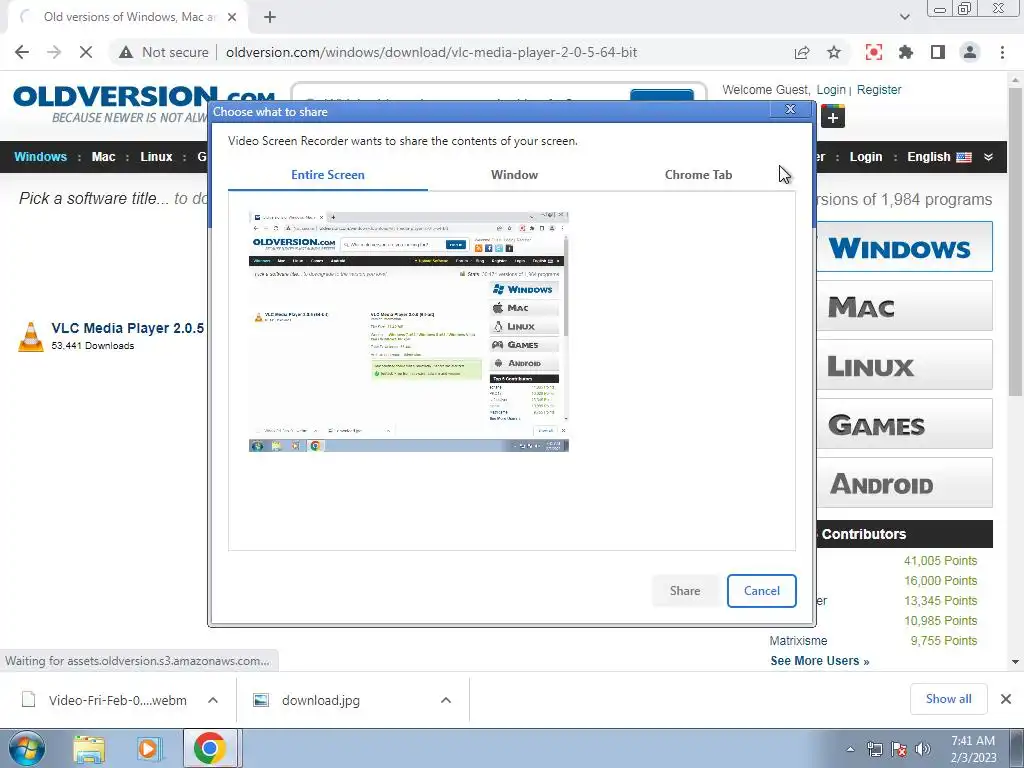
Task: Go back using browser back arrow
Action: click(x=22, y=52)
